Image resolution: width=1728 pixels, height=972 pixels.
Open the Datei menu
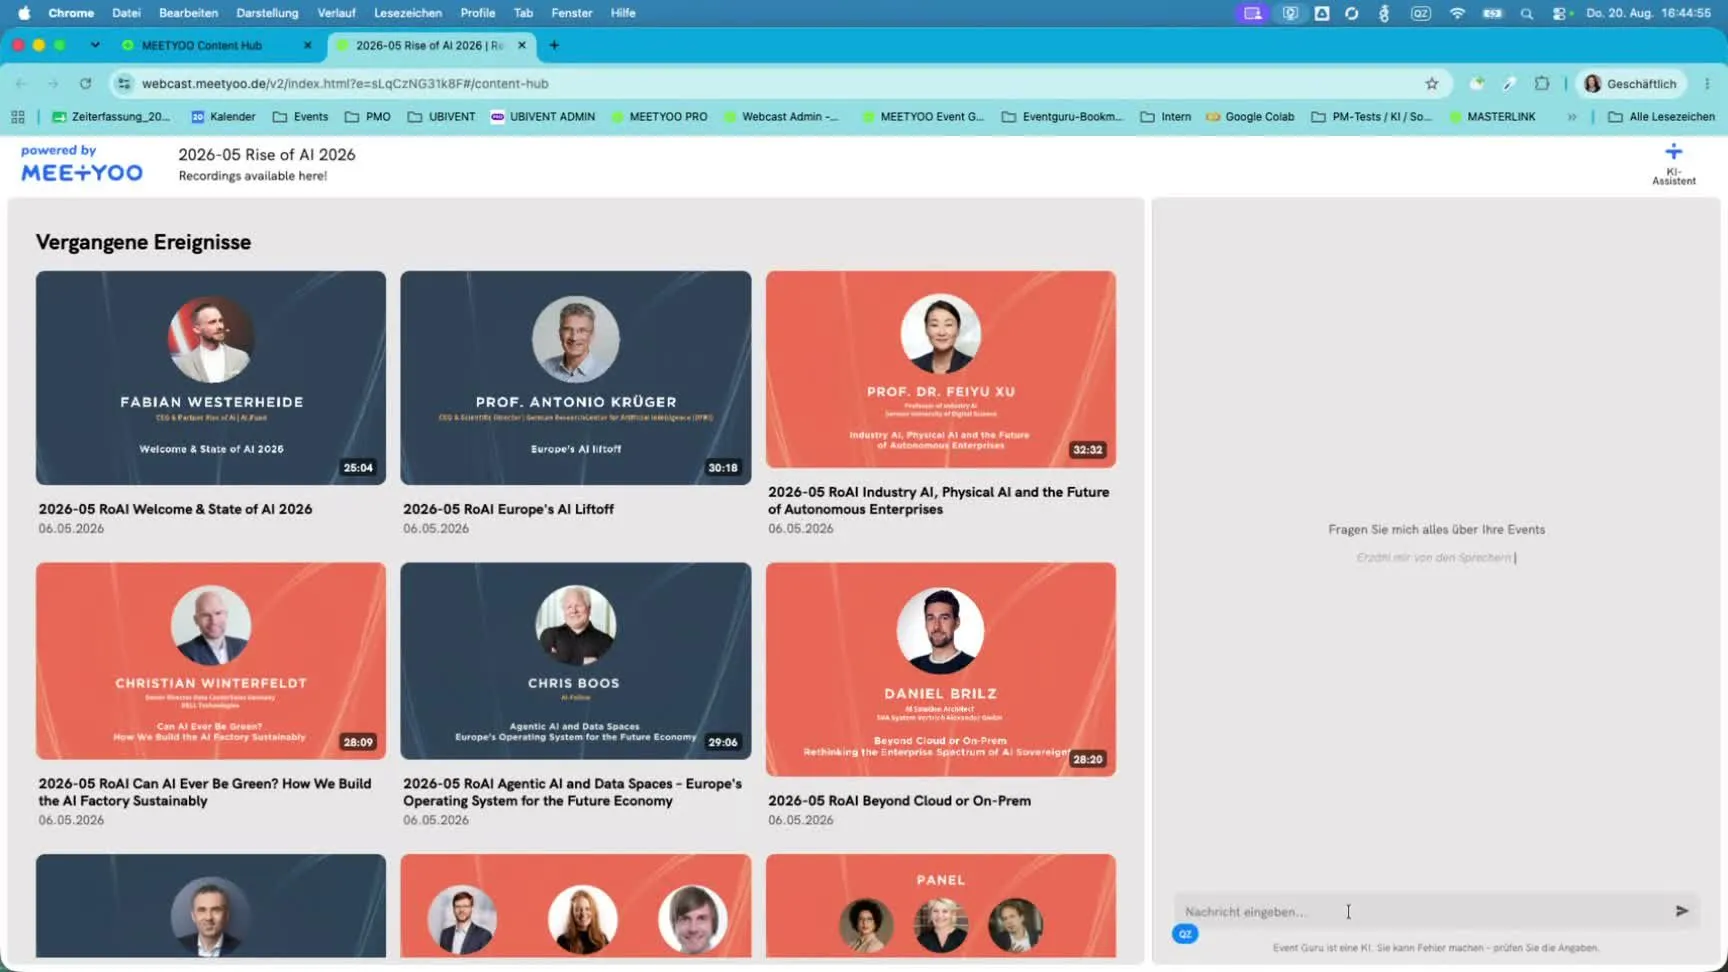pos(126,13)
